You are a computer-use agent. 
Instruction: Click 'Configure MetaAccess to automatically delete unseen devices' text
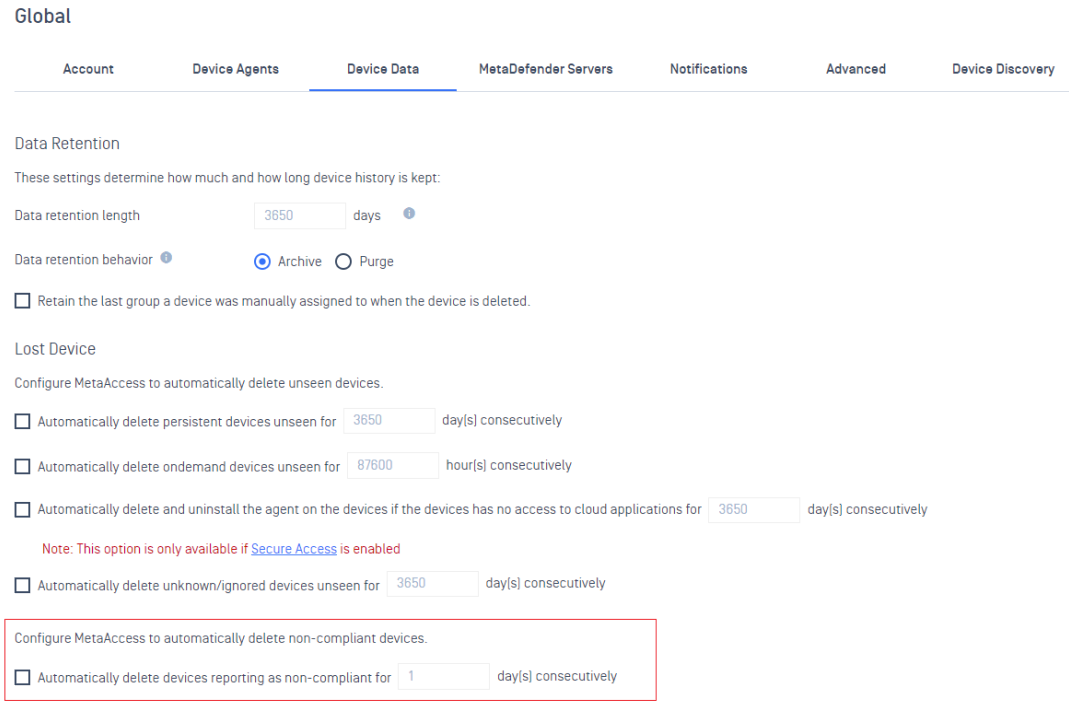[199, 383]
